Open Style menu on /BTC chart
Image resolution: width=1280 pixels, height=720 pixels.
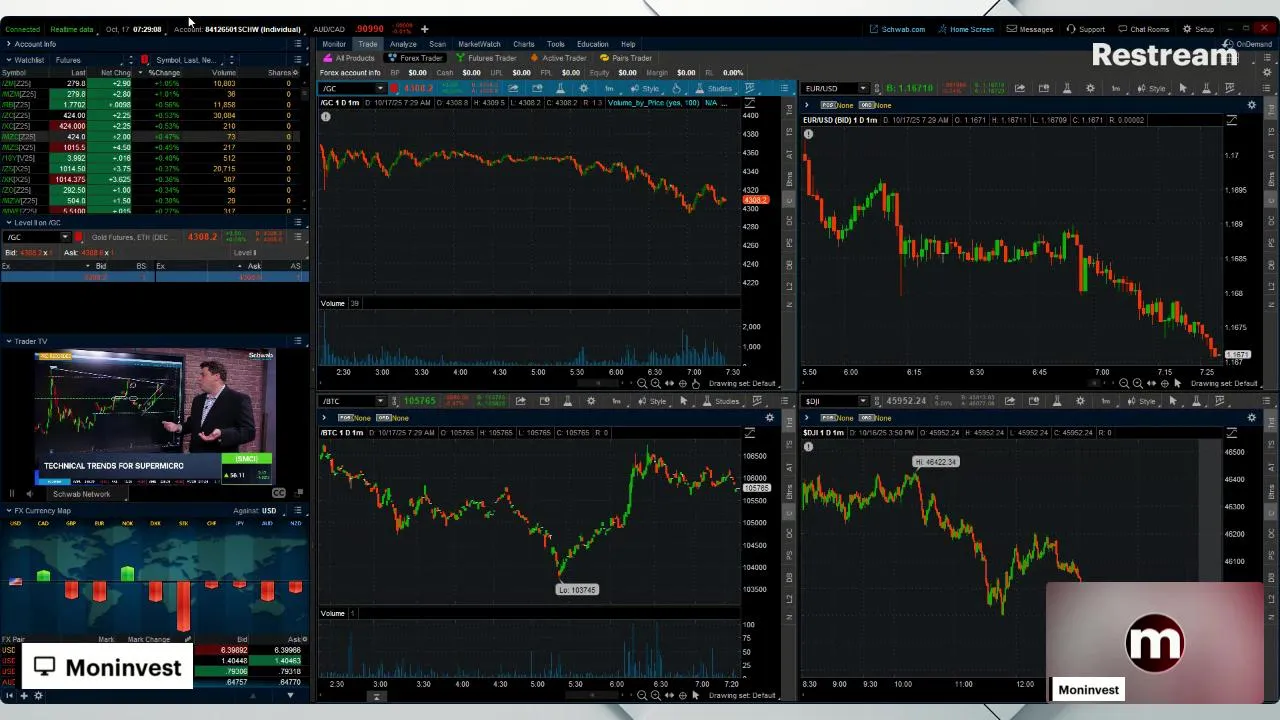coord(653,401)
